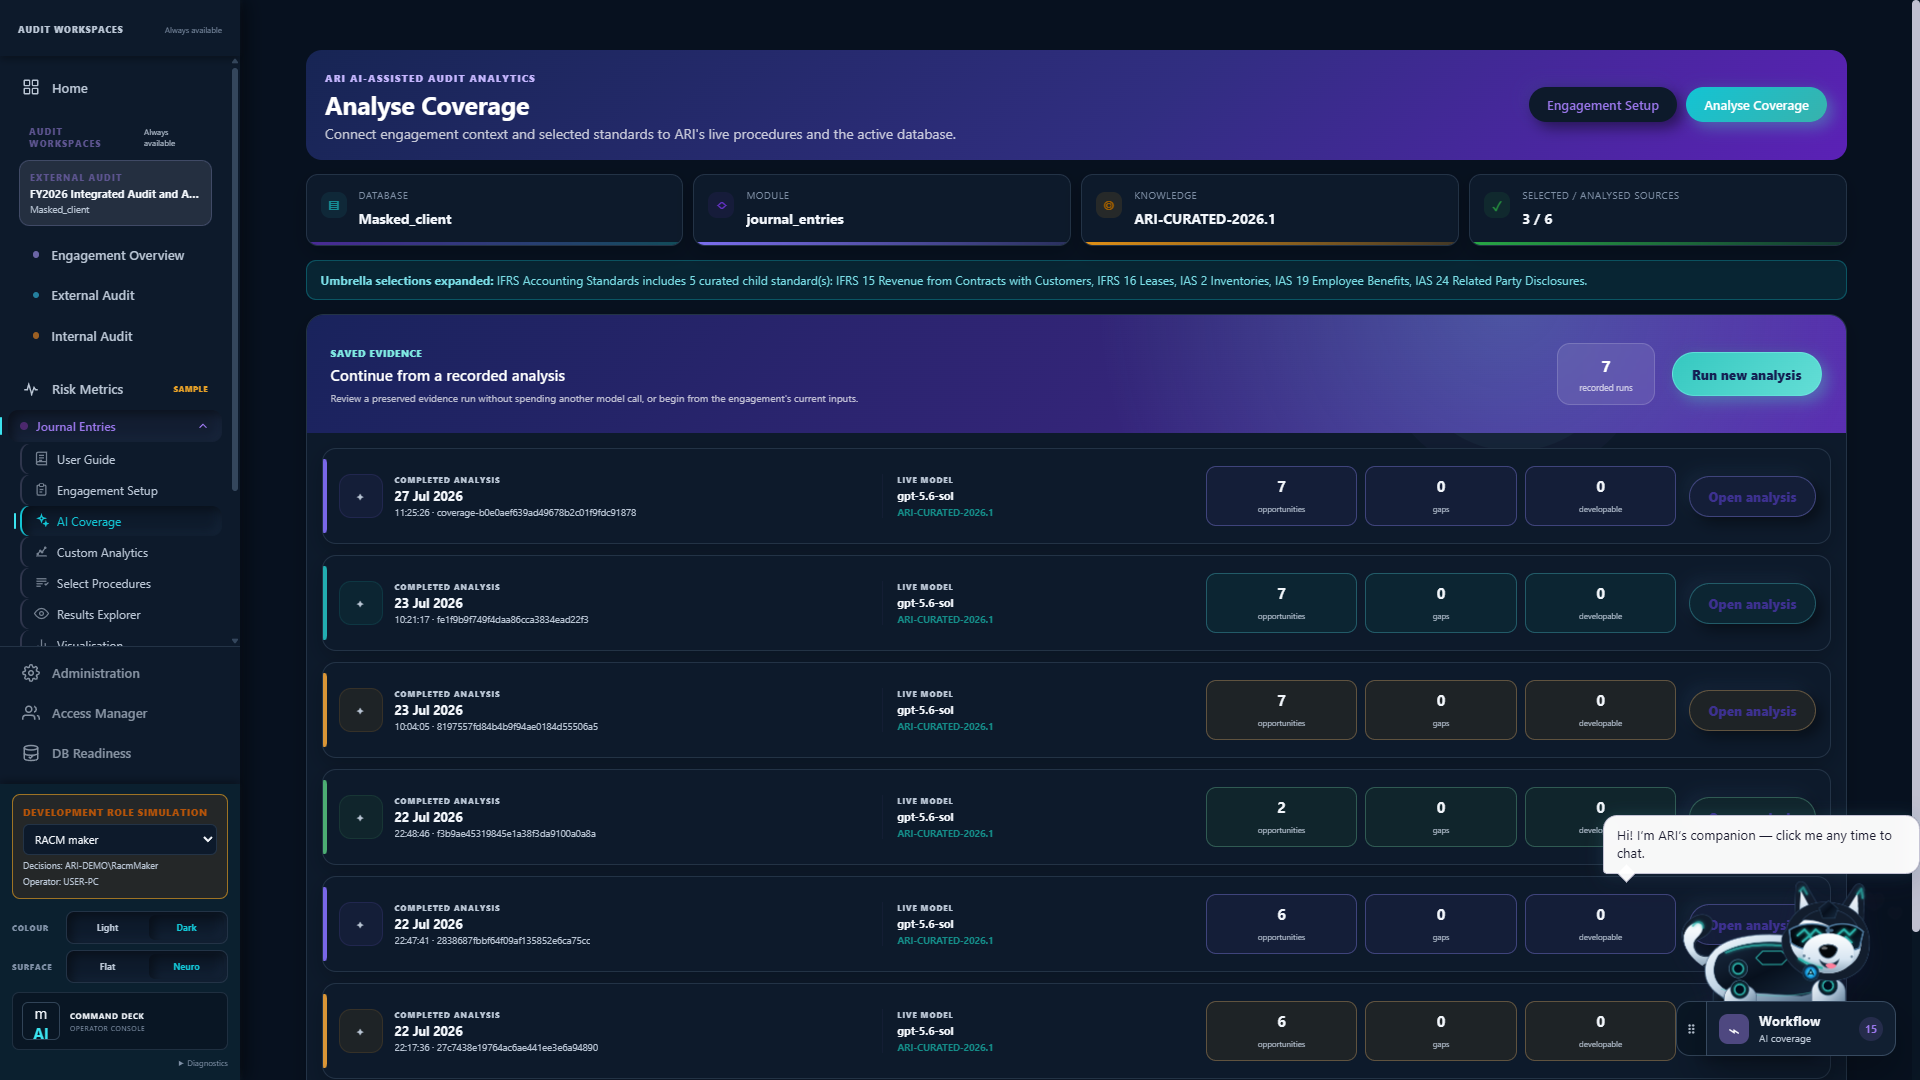
Task: Open the DB Readiness database icon
Action: (31, 753)
